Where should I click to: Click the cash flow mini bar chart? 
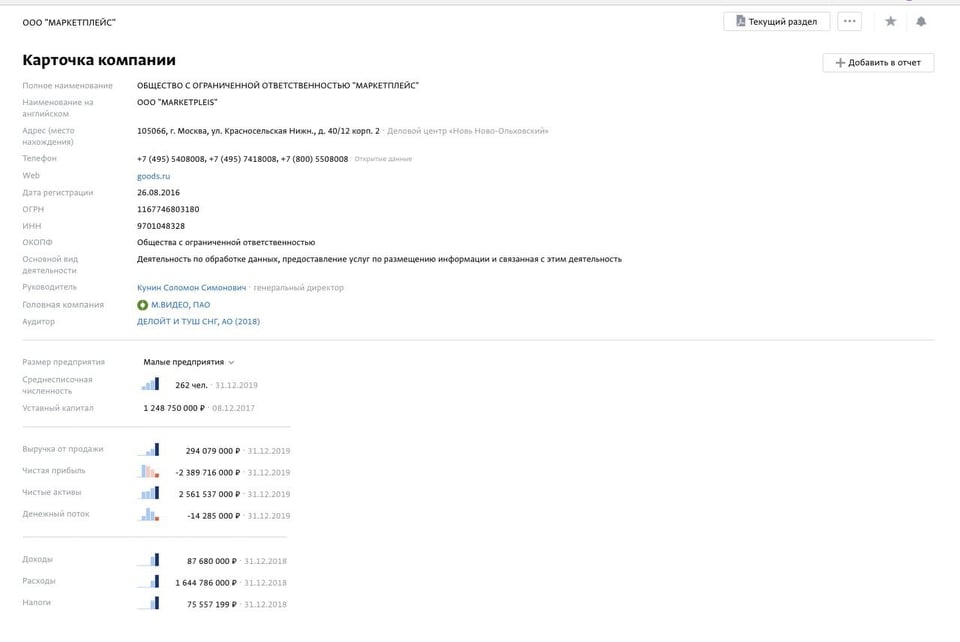(149, 515)
